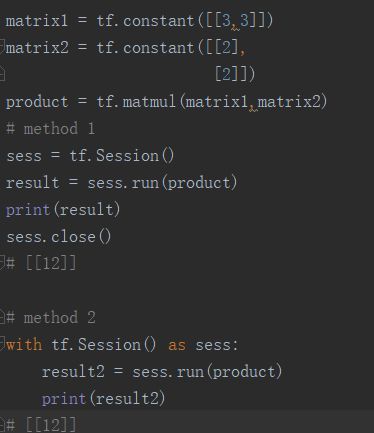Click the 'tf.matmul' function call
The image size is (374, 433).
click(136, 101)
